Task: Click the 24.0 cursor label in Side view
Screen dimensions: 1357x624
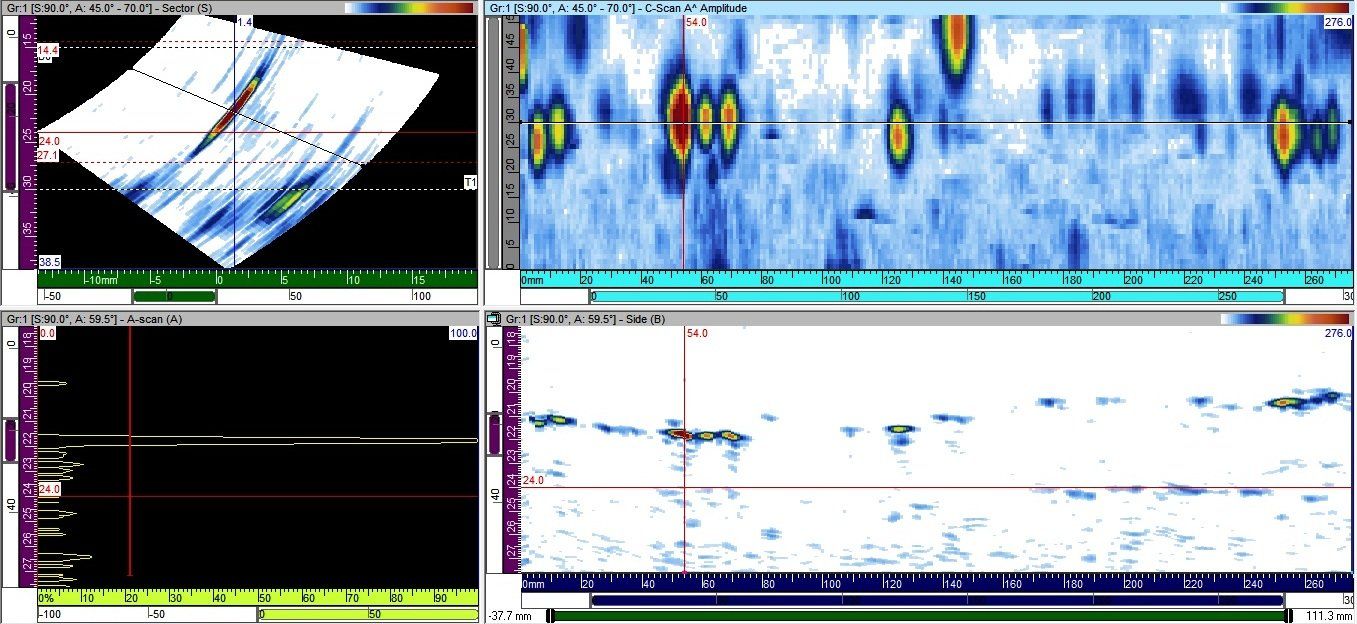Action: coord(534,481)
